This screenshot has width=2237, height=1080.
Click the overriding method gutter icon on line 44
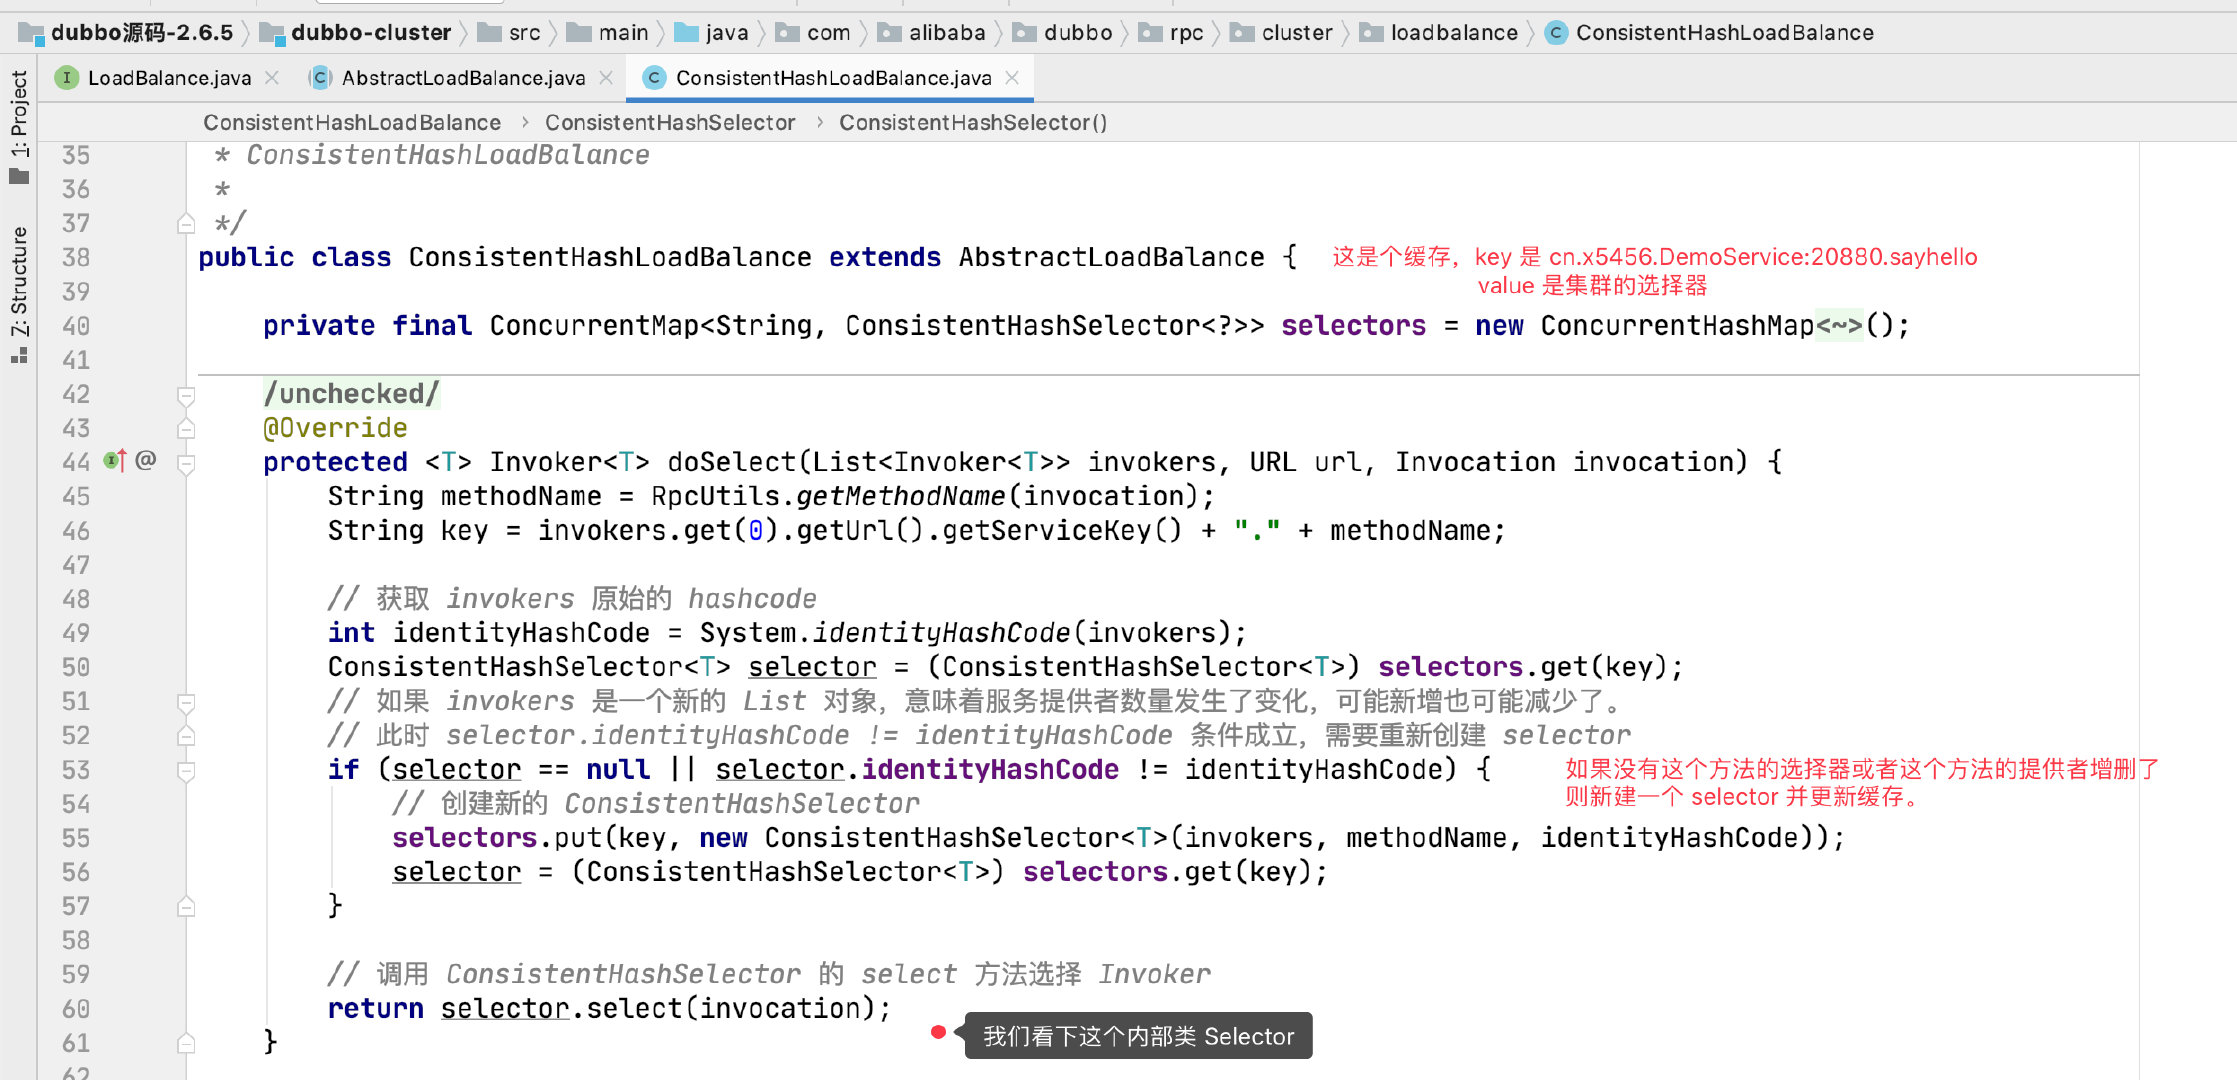tap(115, 461)
